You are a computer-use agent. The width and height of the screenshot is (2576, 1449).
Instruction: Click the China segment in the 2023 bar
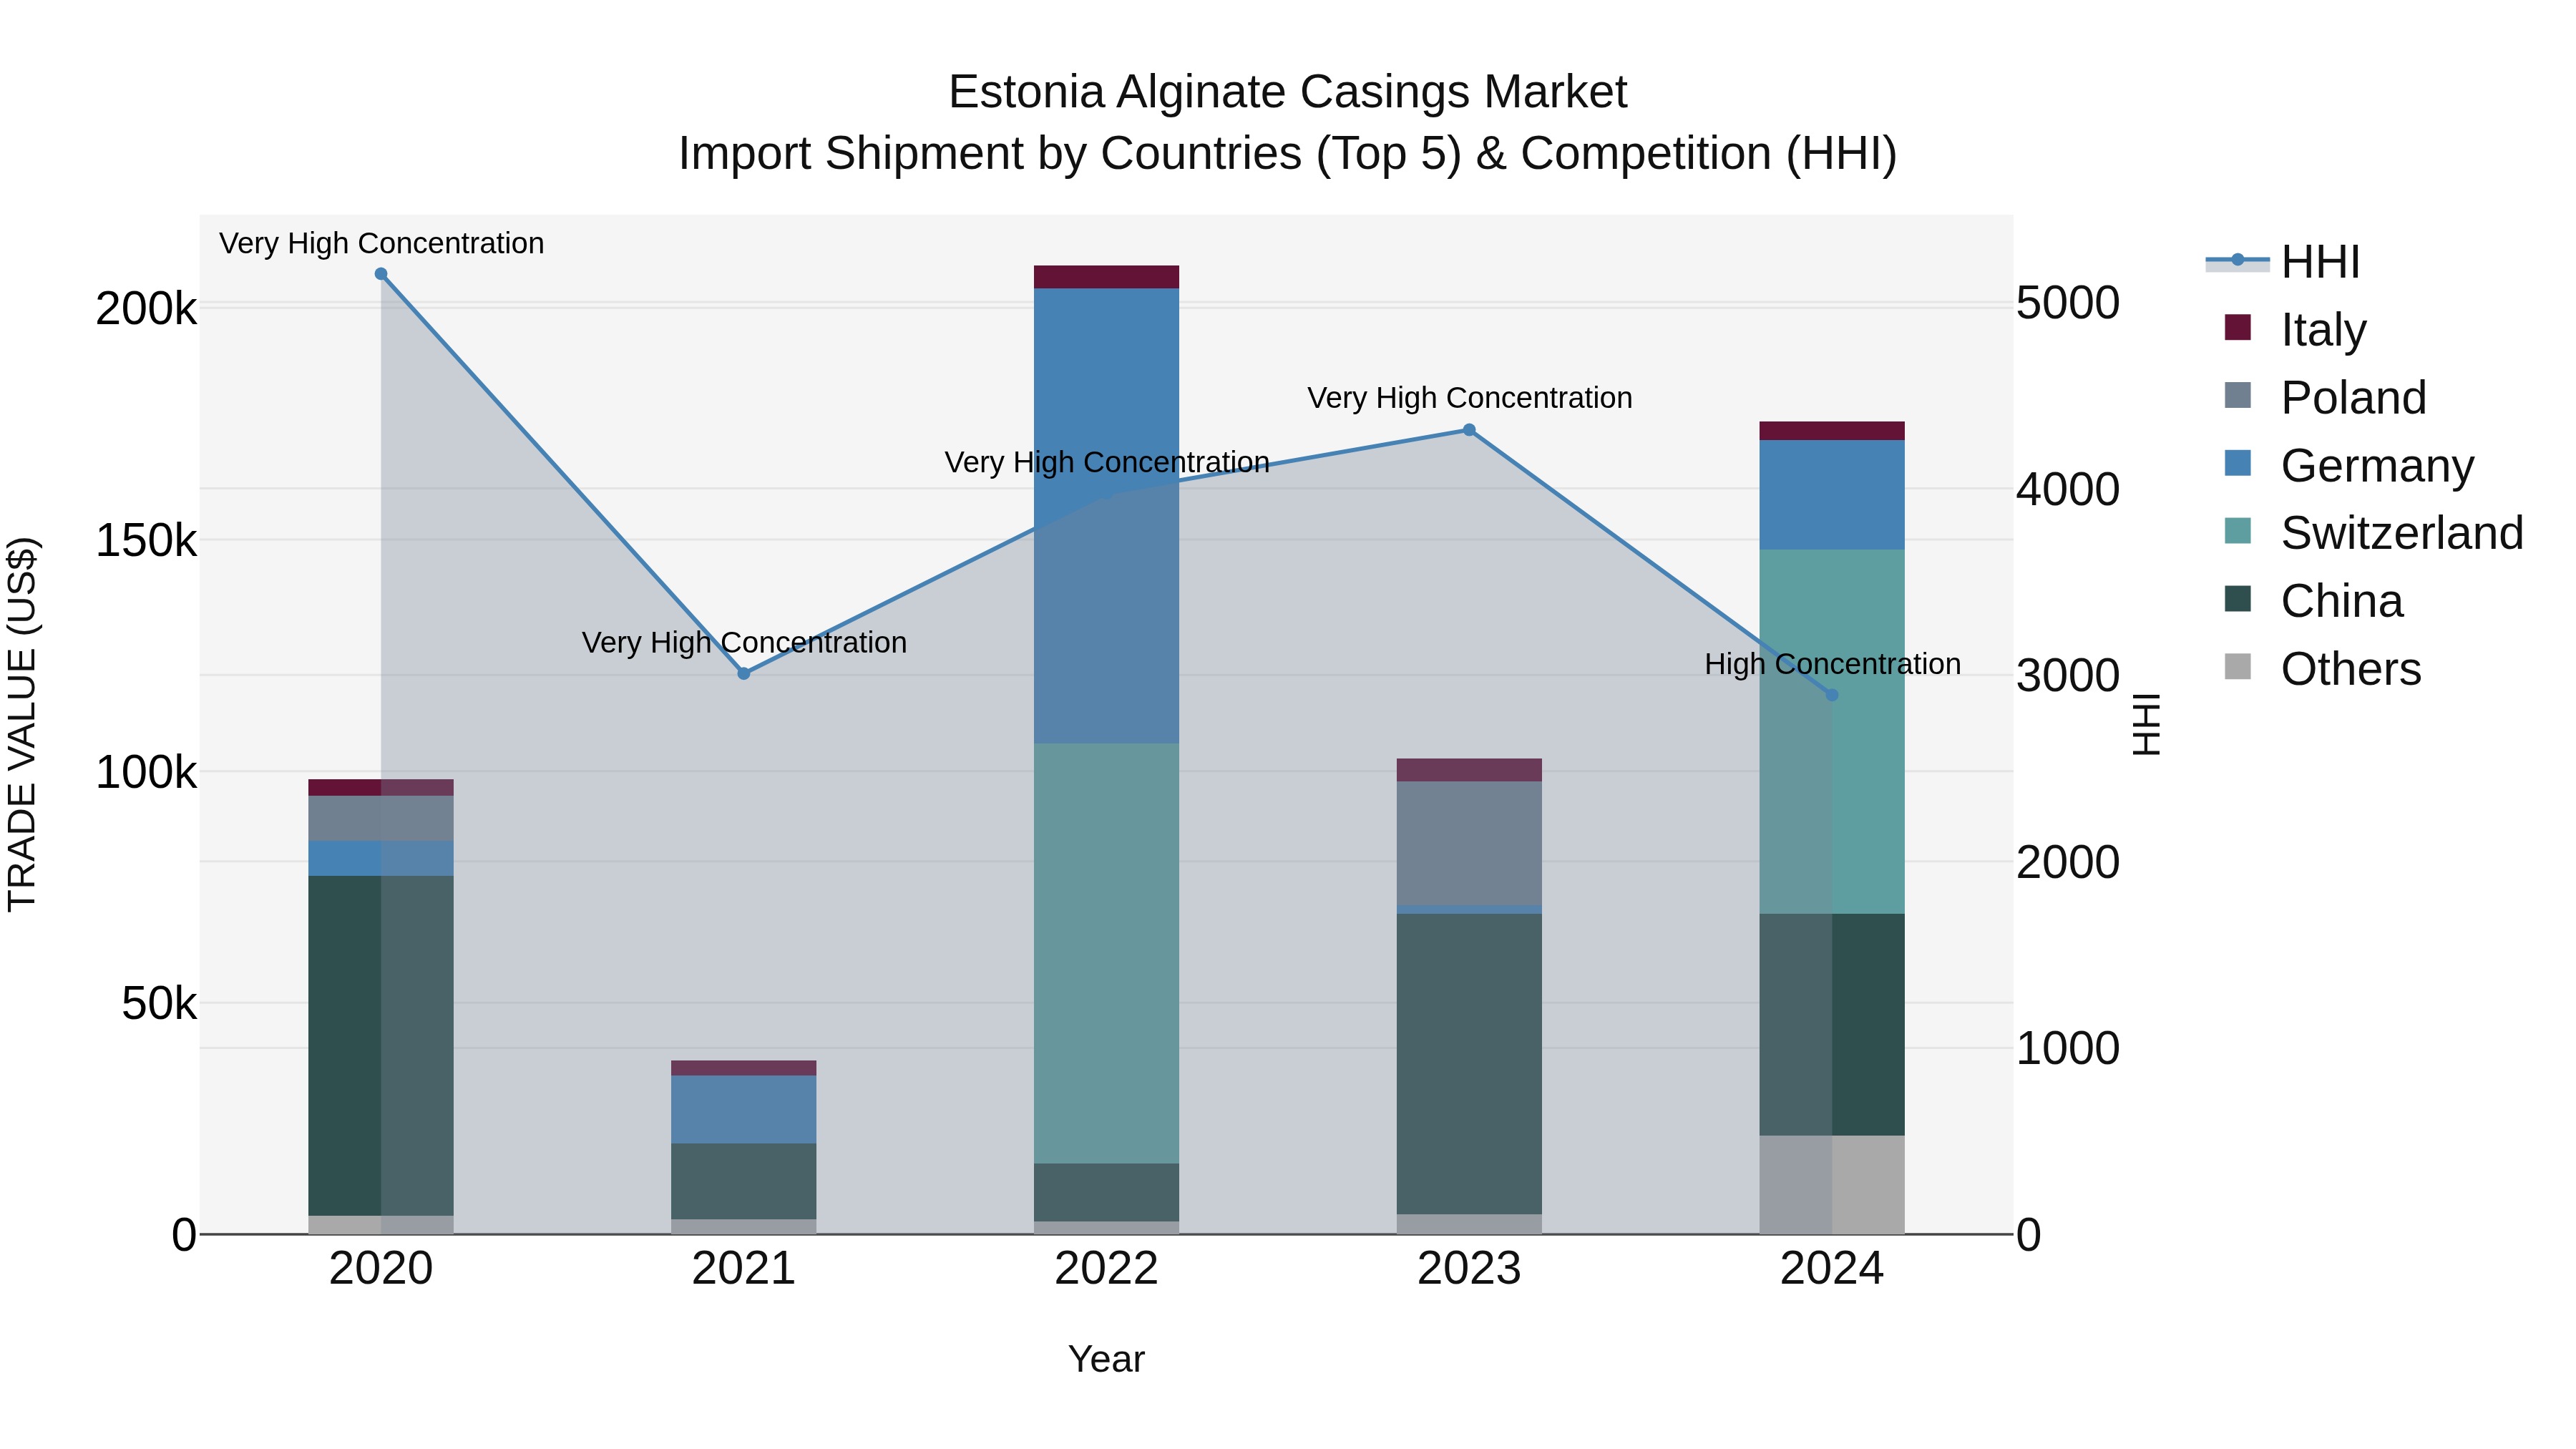coord(1469,1064)
